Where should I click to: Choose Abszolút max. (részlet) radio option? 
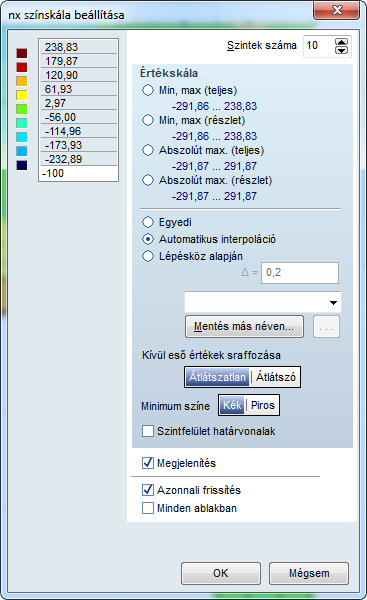(x=148, y=180)
